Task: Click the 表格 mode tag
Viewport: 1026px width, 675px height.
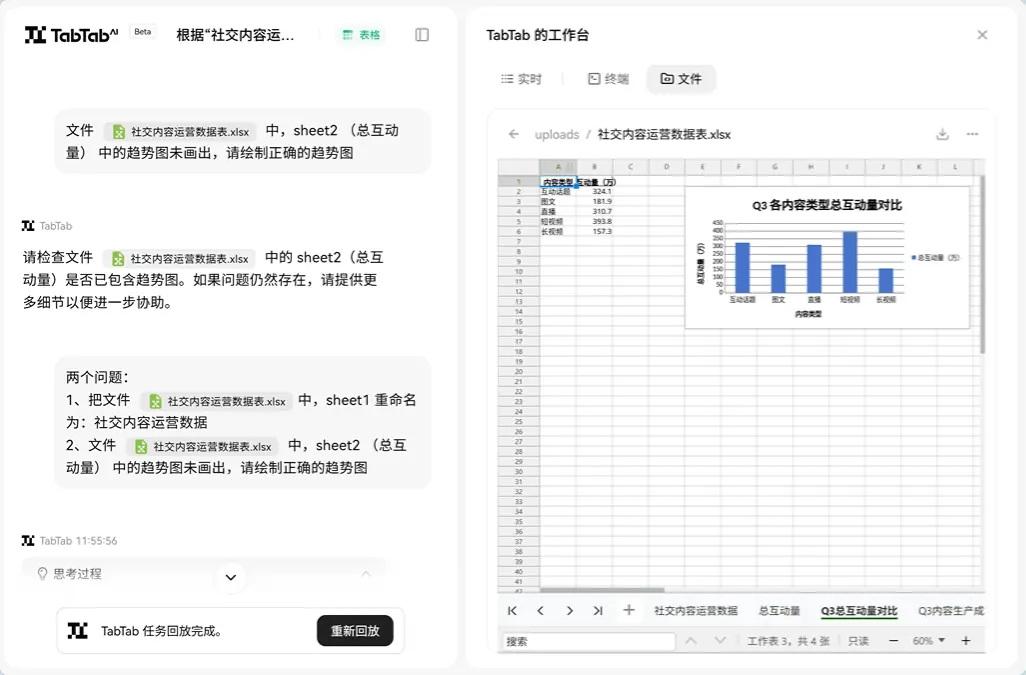Action: [362, 35]
